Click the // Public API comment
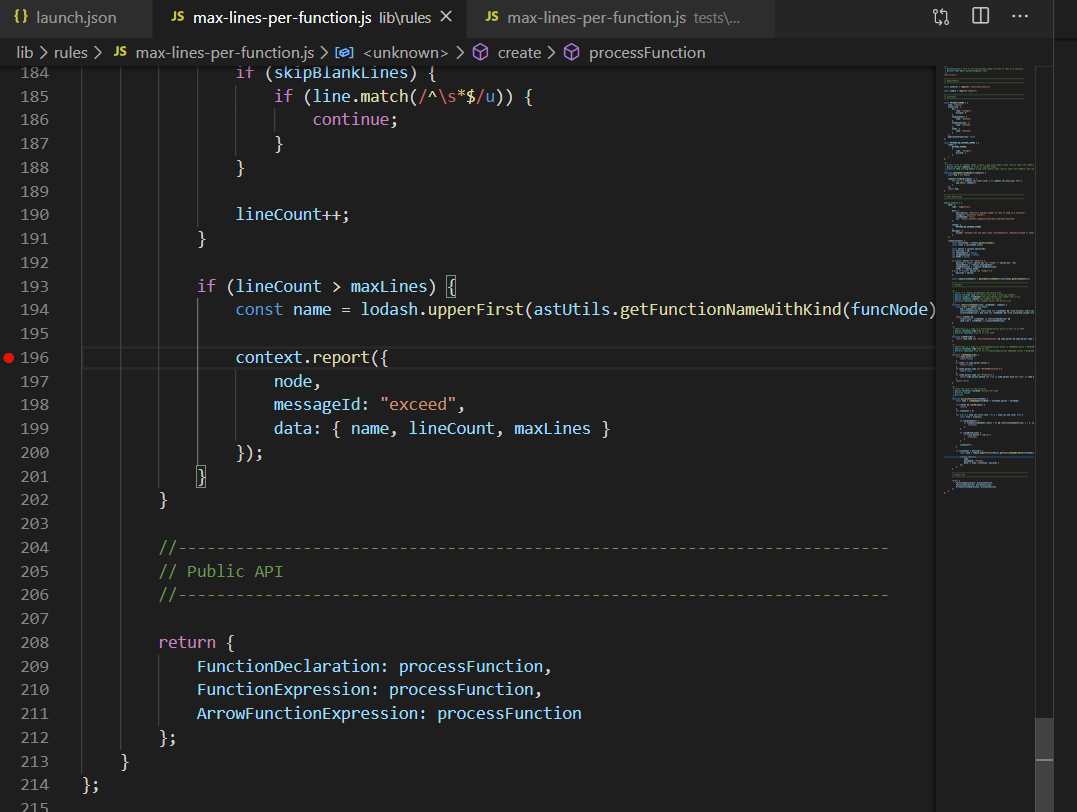 pos(220,572)
